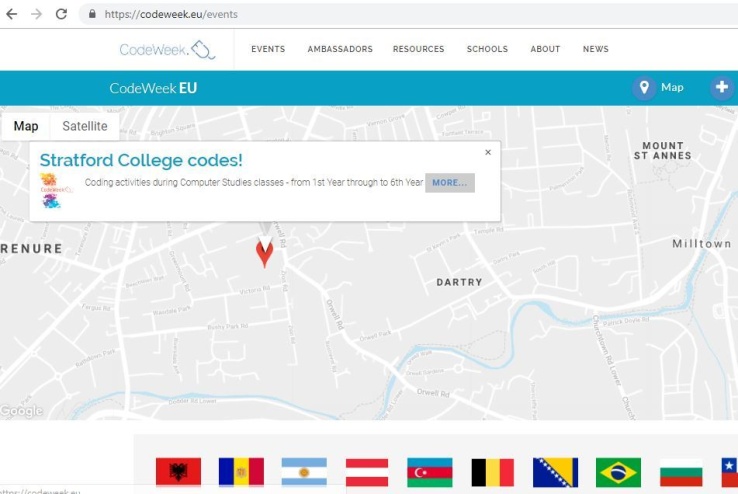Click the red location marker on map
Screen dimensions: 738x494
265,253
